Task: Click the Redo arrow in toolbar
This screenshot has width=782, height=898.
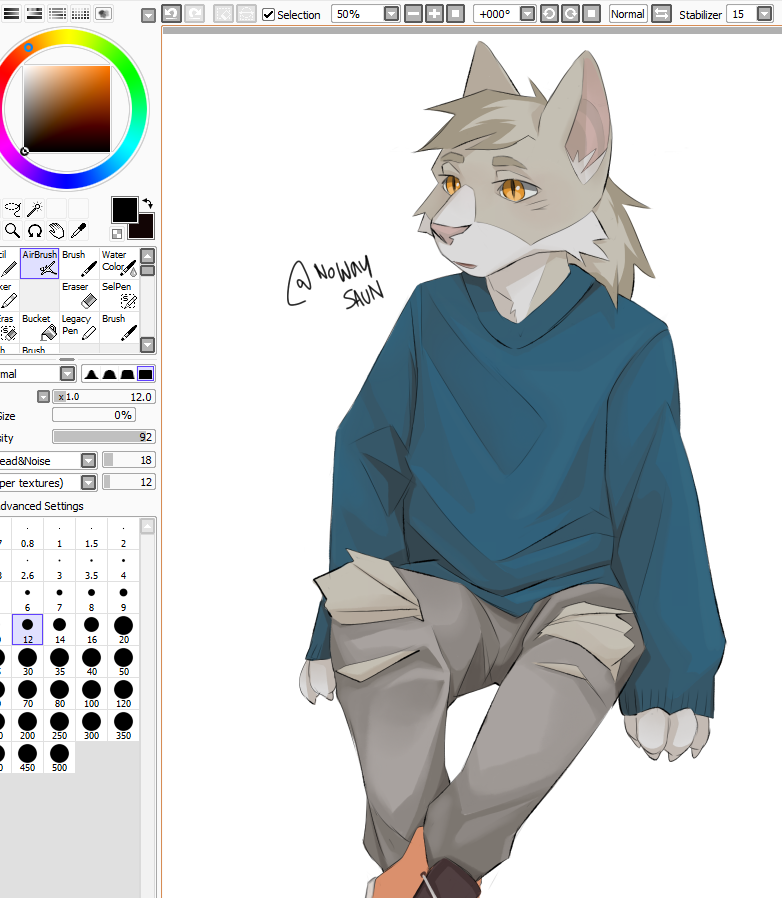Action: (x=195, y=14)
